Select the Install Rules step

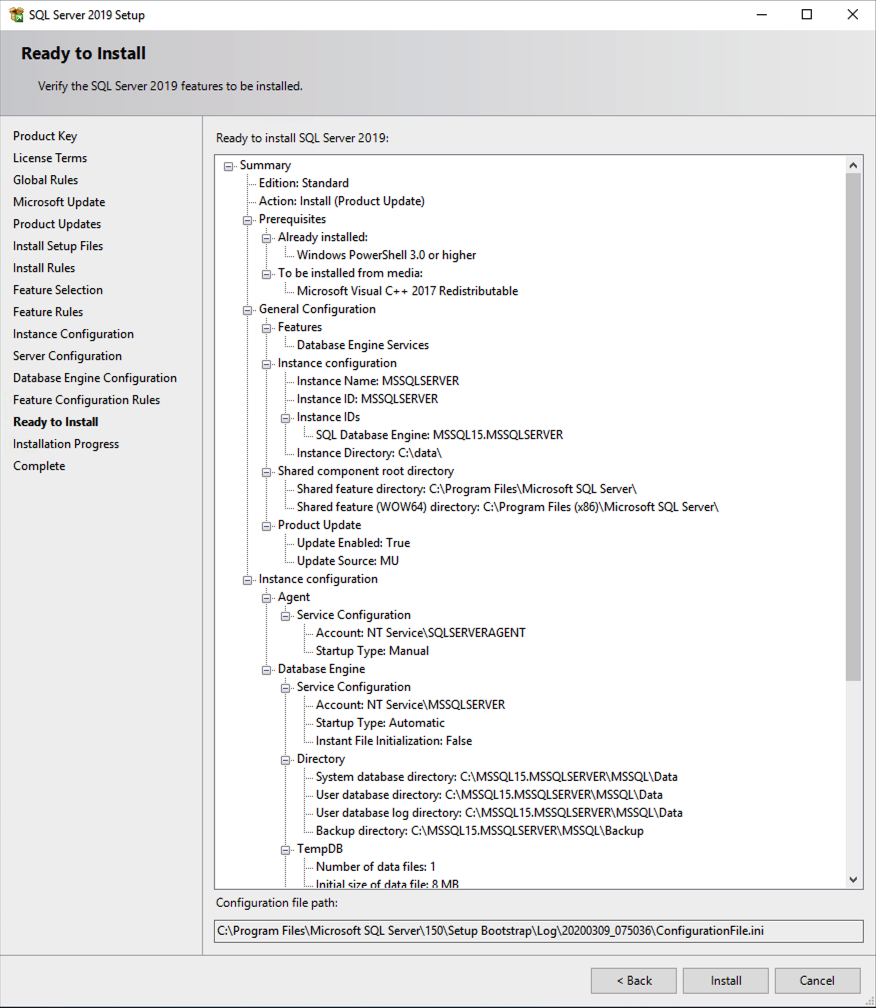click(44, 267)
